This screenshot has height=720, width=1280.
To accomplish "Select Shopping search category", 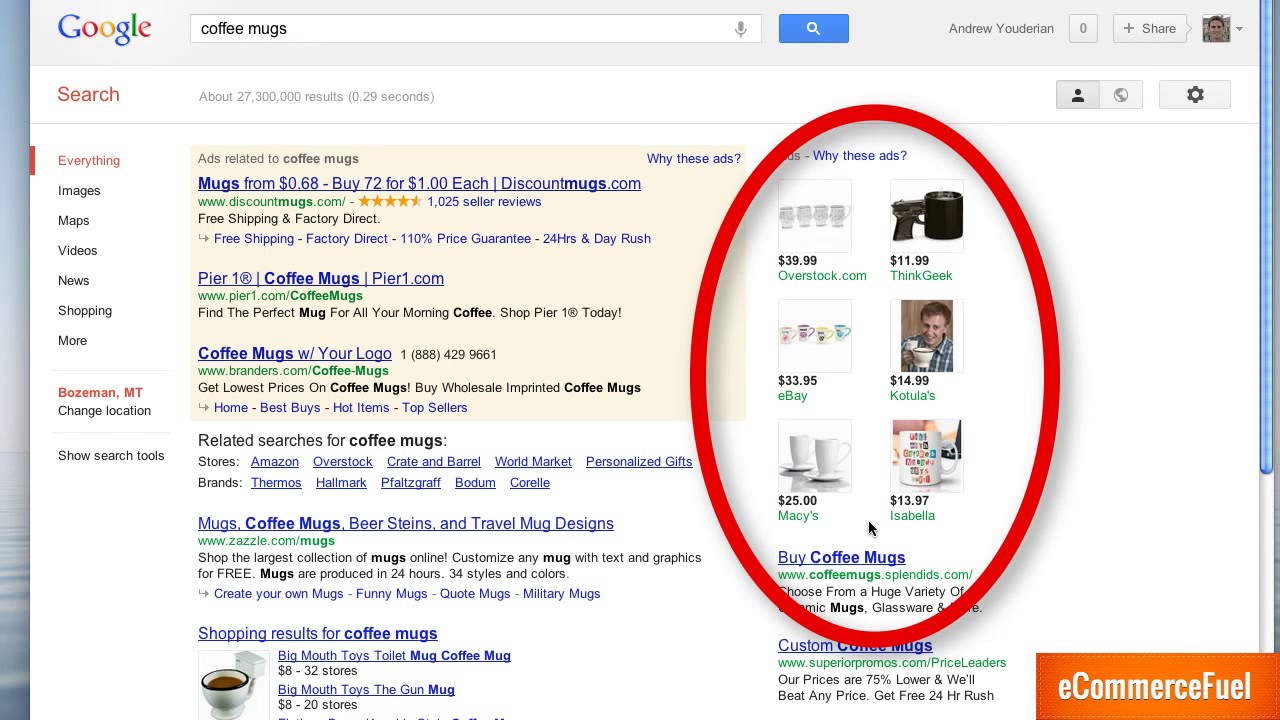I will pos(85,310).
